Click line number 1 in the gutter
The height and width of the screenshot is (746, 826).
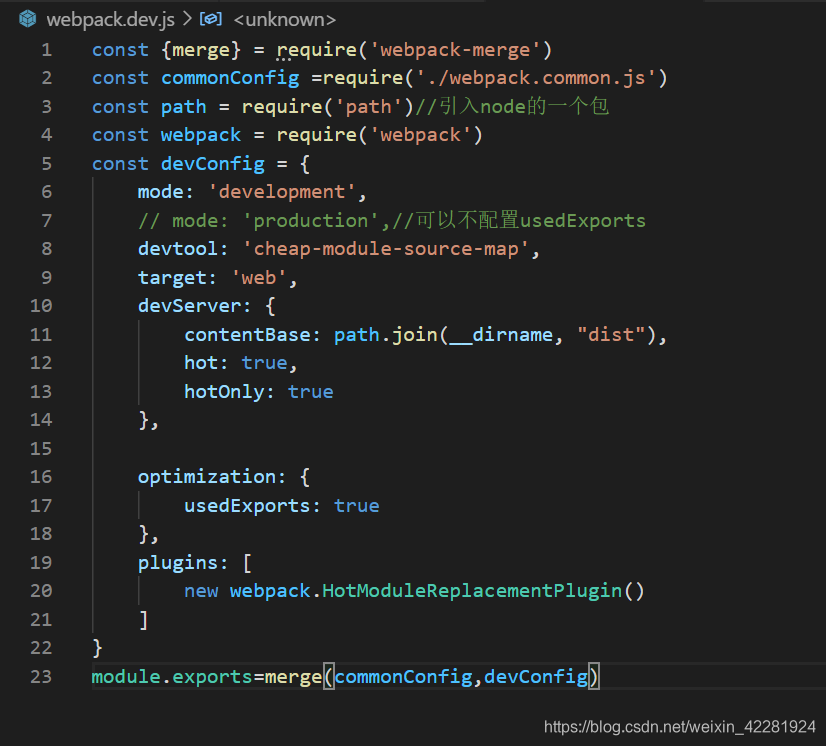[47, 50]
